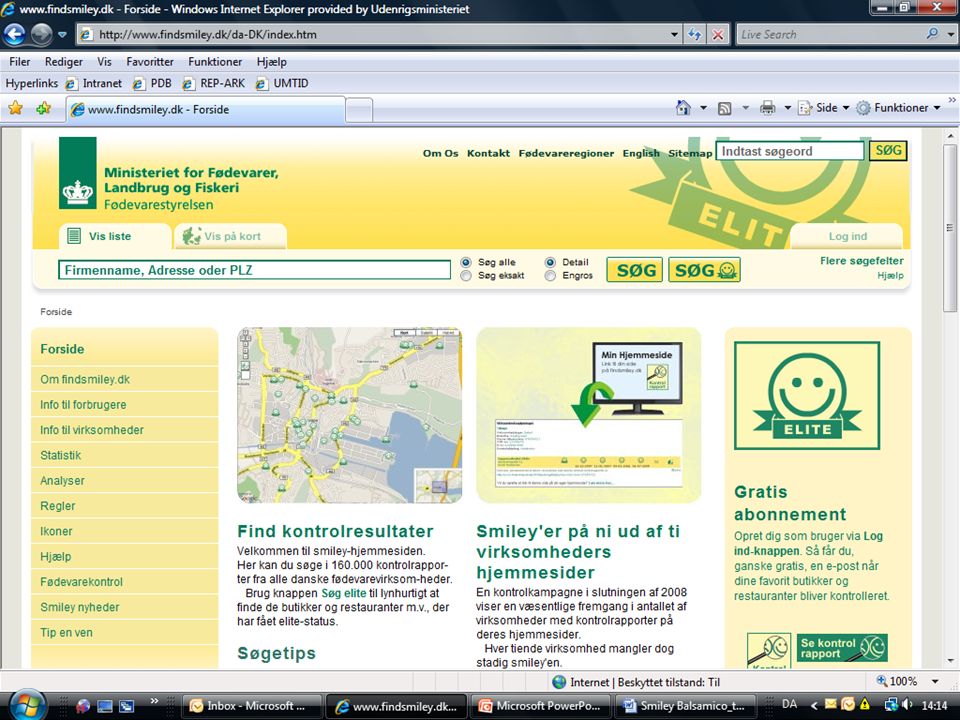
Task: Click the browser Back arrow button
Action: pos(14,34)
